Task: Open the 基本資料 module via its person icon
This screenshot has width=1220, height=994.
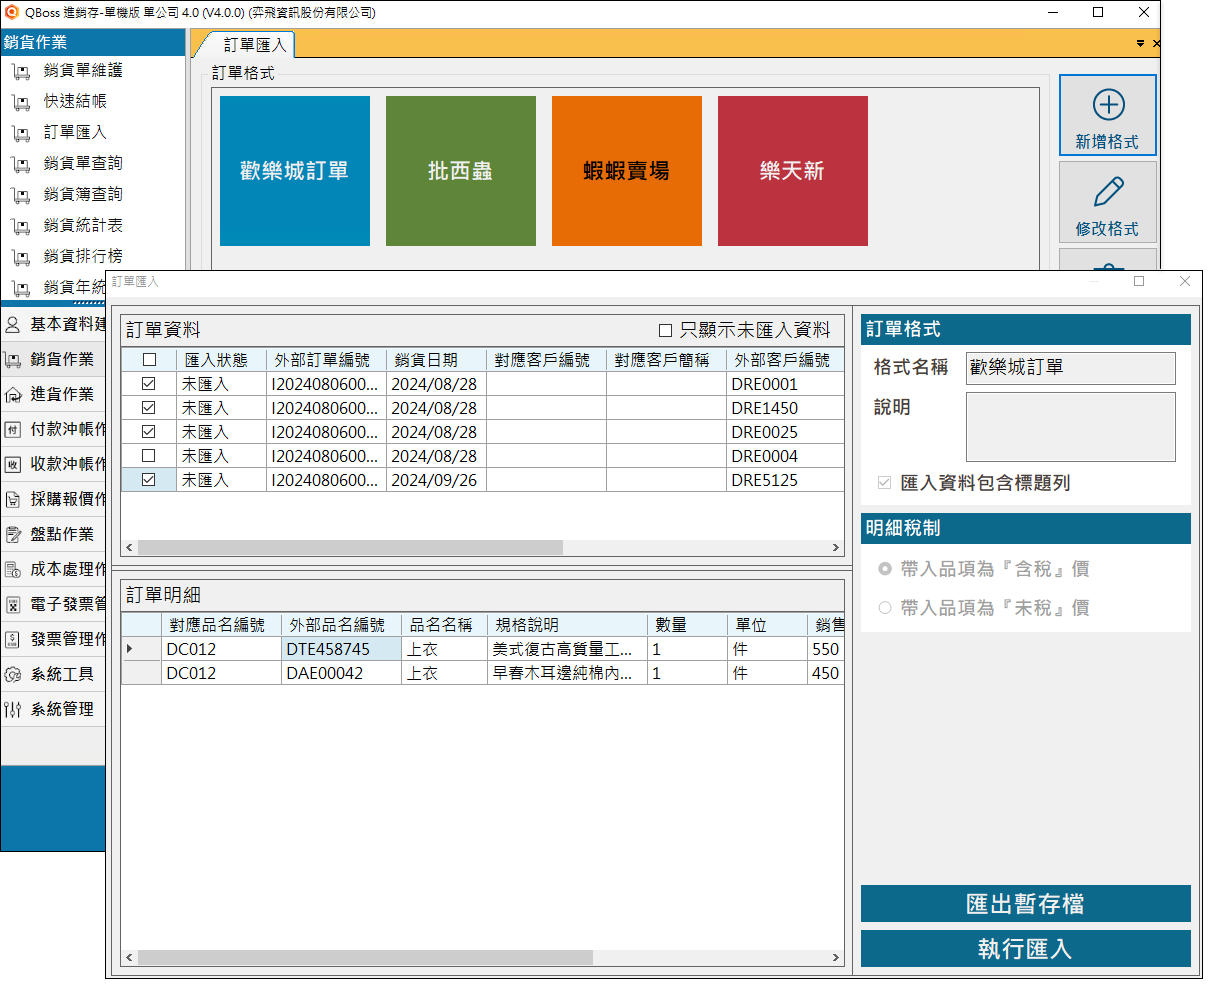Action: pos(13,325)
